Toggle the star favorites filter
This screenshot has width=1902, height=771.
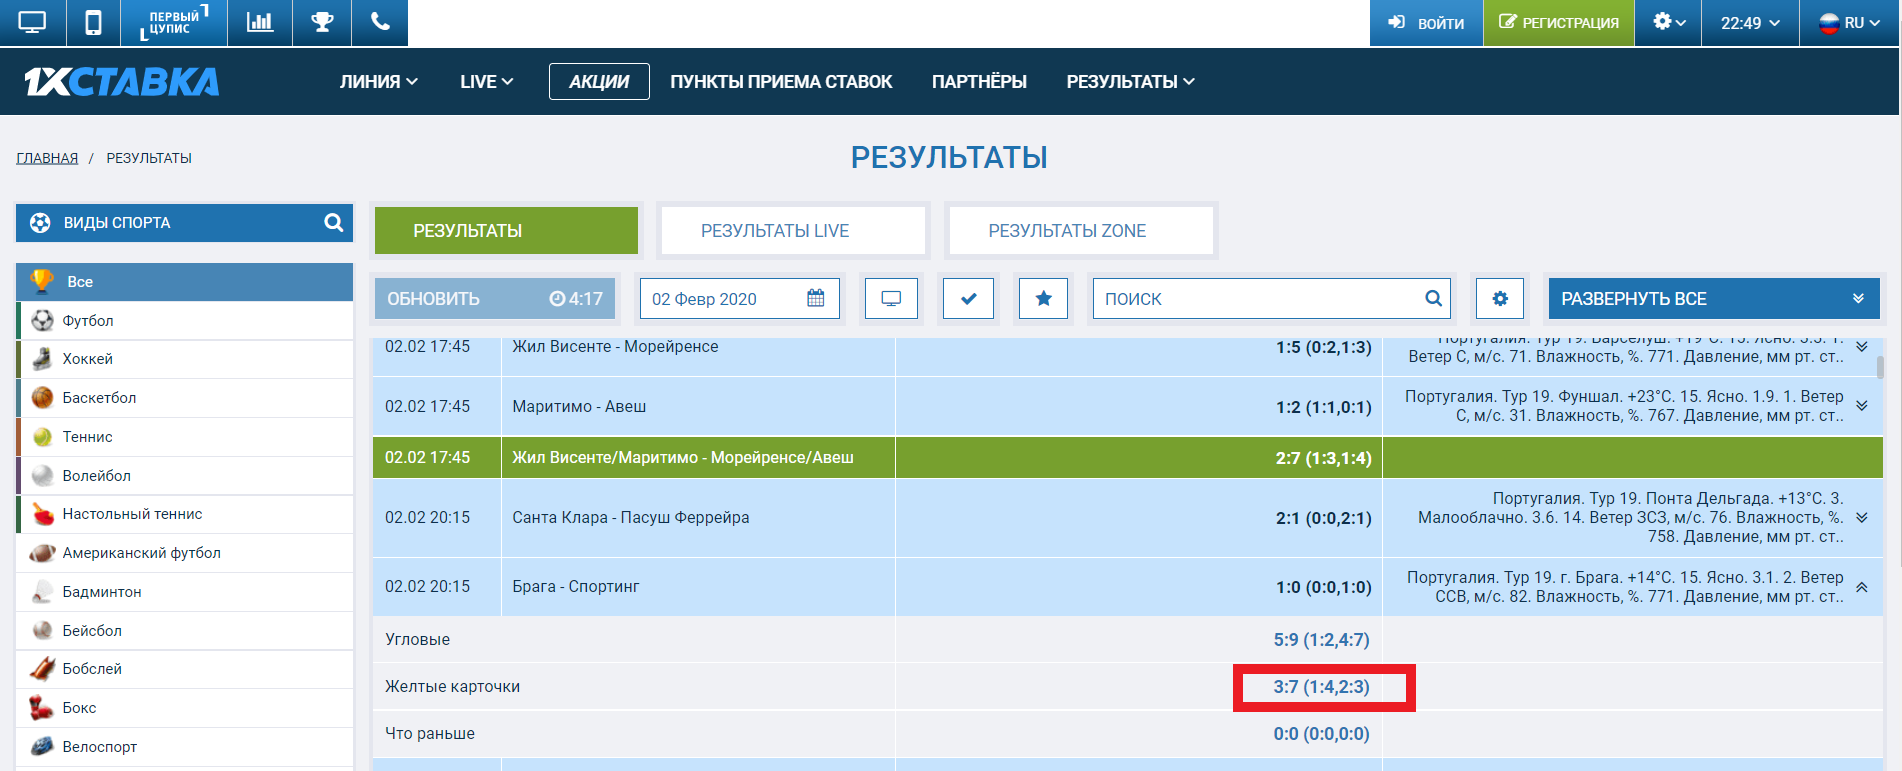1043,298
